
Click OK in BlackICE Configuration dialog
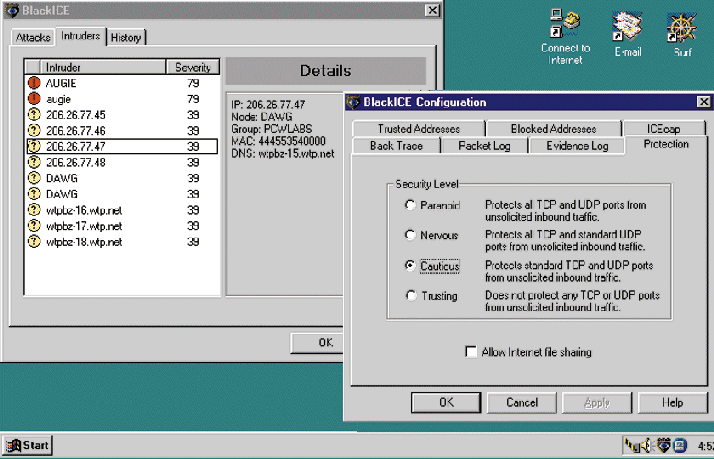click(x=446, y=403)
